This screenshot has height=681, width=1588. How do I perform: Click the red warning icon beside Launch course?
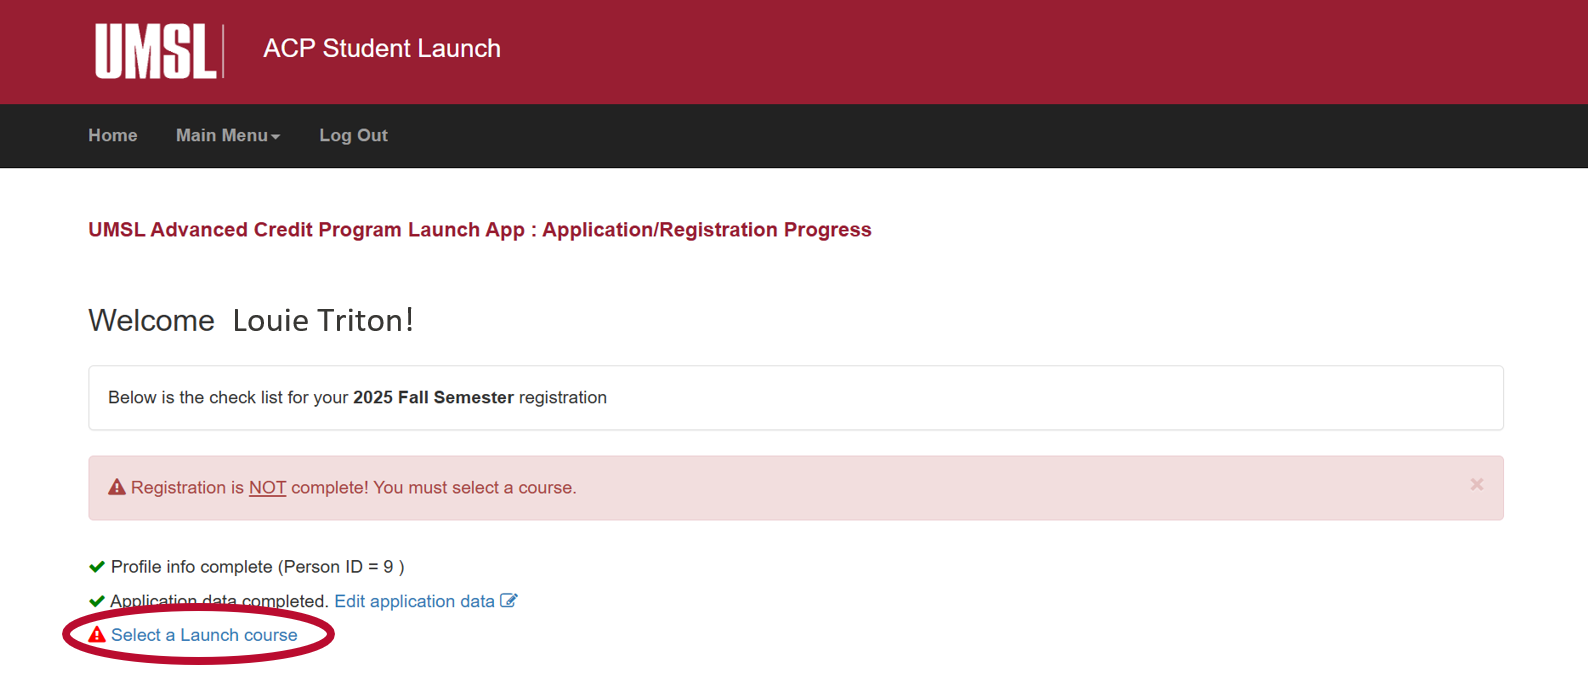tap(97, 635)
